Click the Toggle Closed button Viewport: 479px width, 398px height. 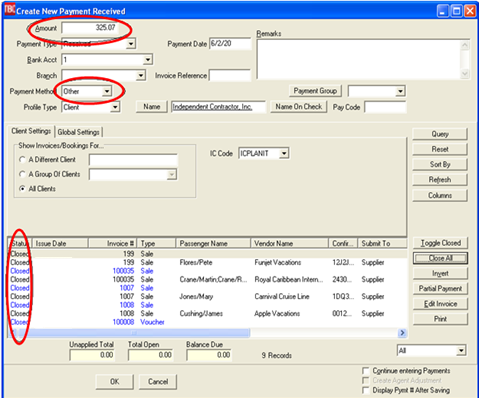pyautogui.click(x=440, y=243)
